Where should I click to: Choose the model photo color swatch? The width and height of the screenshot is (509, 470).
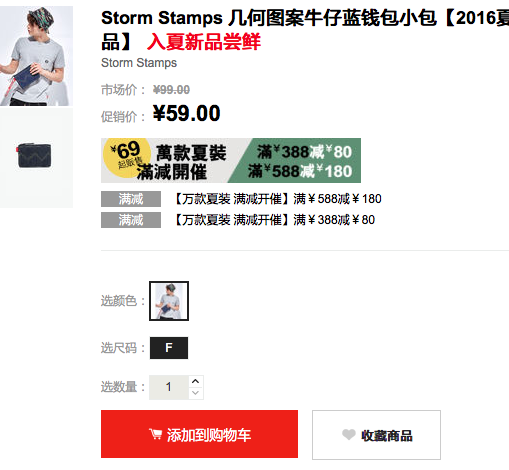tap(169, 301)
